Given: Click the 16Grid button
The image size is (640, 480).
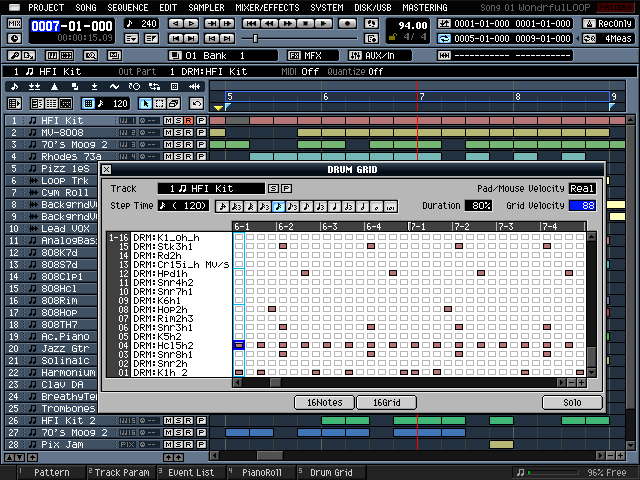Looking at the screenshot, I should pos(387,402).
